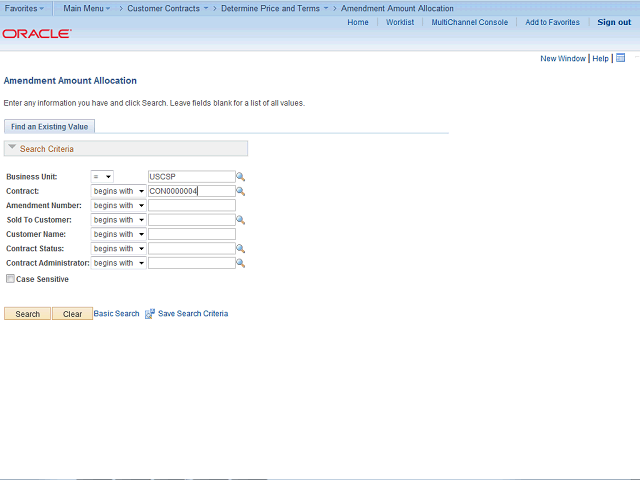Image resolution: width=640 pixels, height=480 pixels.
Task: Open Determine Price and Terms breadcrumb menu
Action: tap(274, 8)
